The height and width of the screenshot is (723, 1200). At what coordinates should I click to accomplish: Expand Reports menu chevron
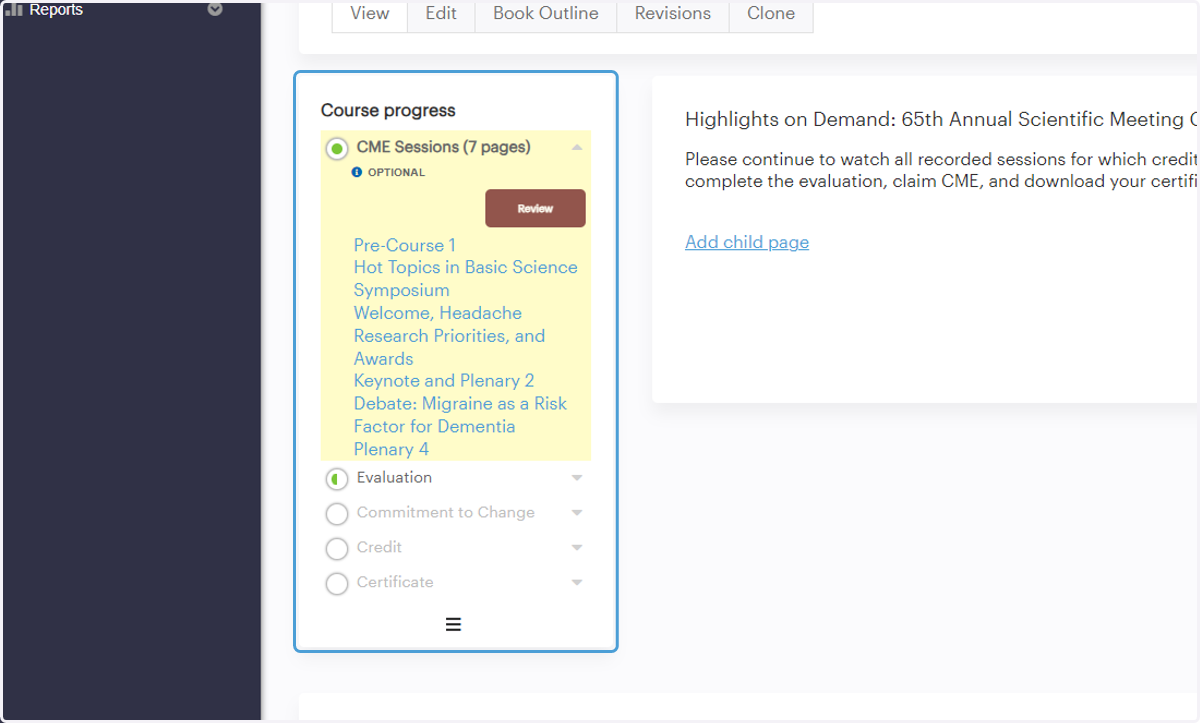(x=215, y=10)
